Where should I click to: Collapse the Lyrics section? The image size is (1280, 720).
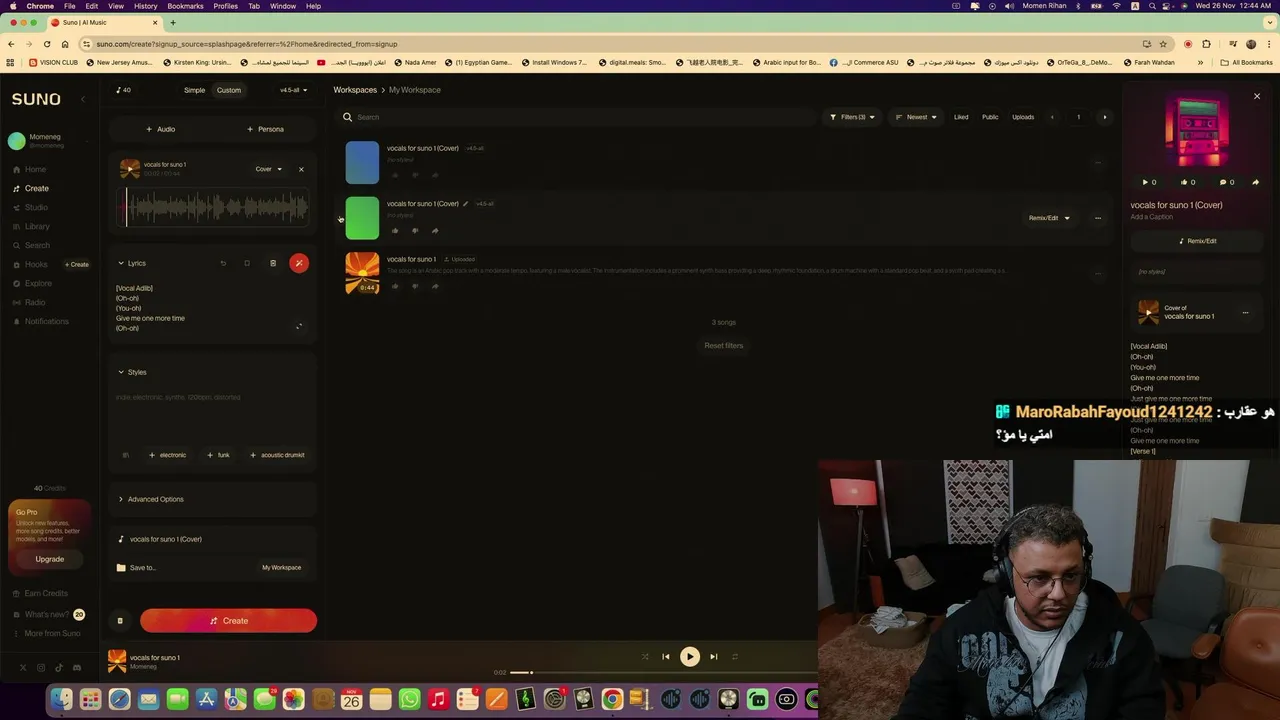[x=132, y=263]
